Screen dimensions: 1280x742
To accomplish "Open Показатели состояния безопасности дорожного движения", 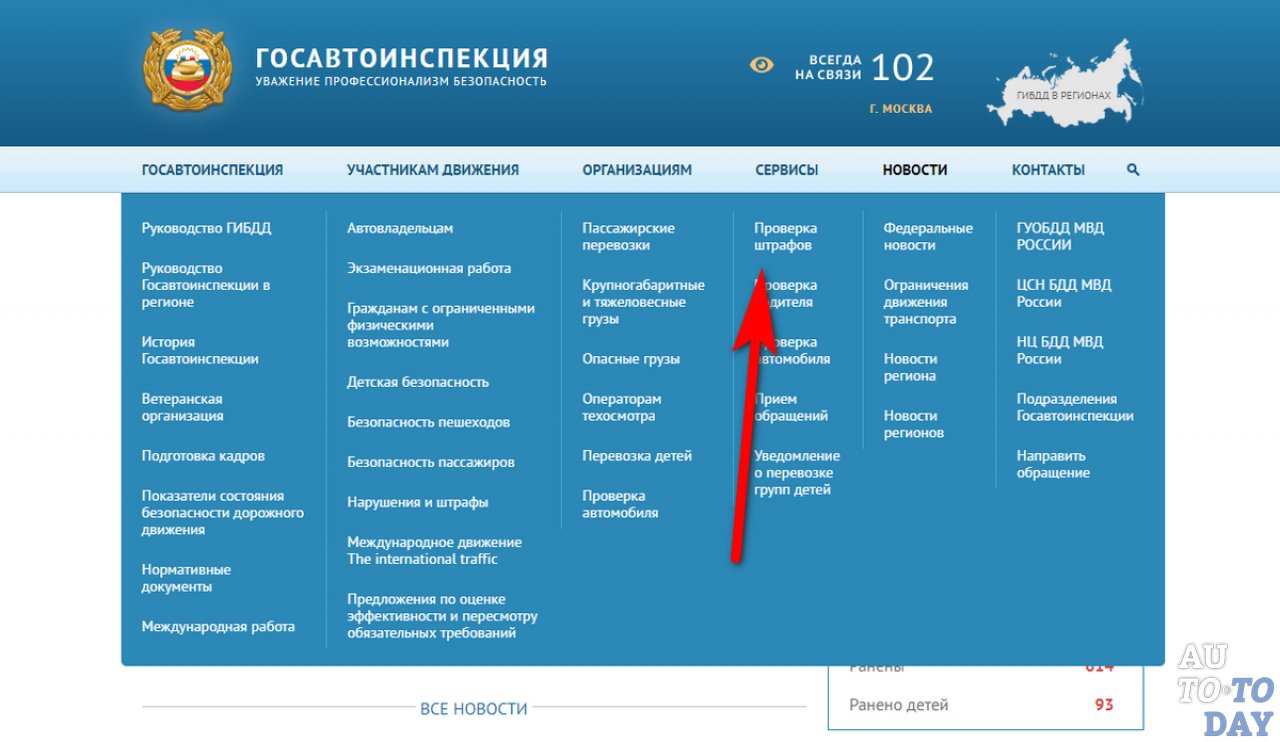I will click(x=223, y=513).
